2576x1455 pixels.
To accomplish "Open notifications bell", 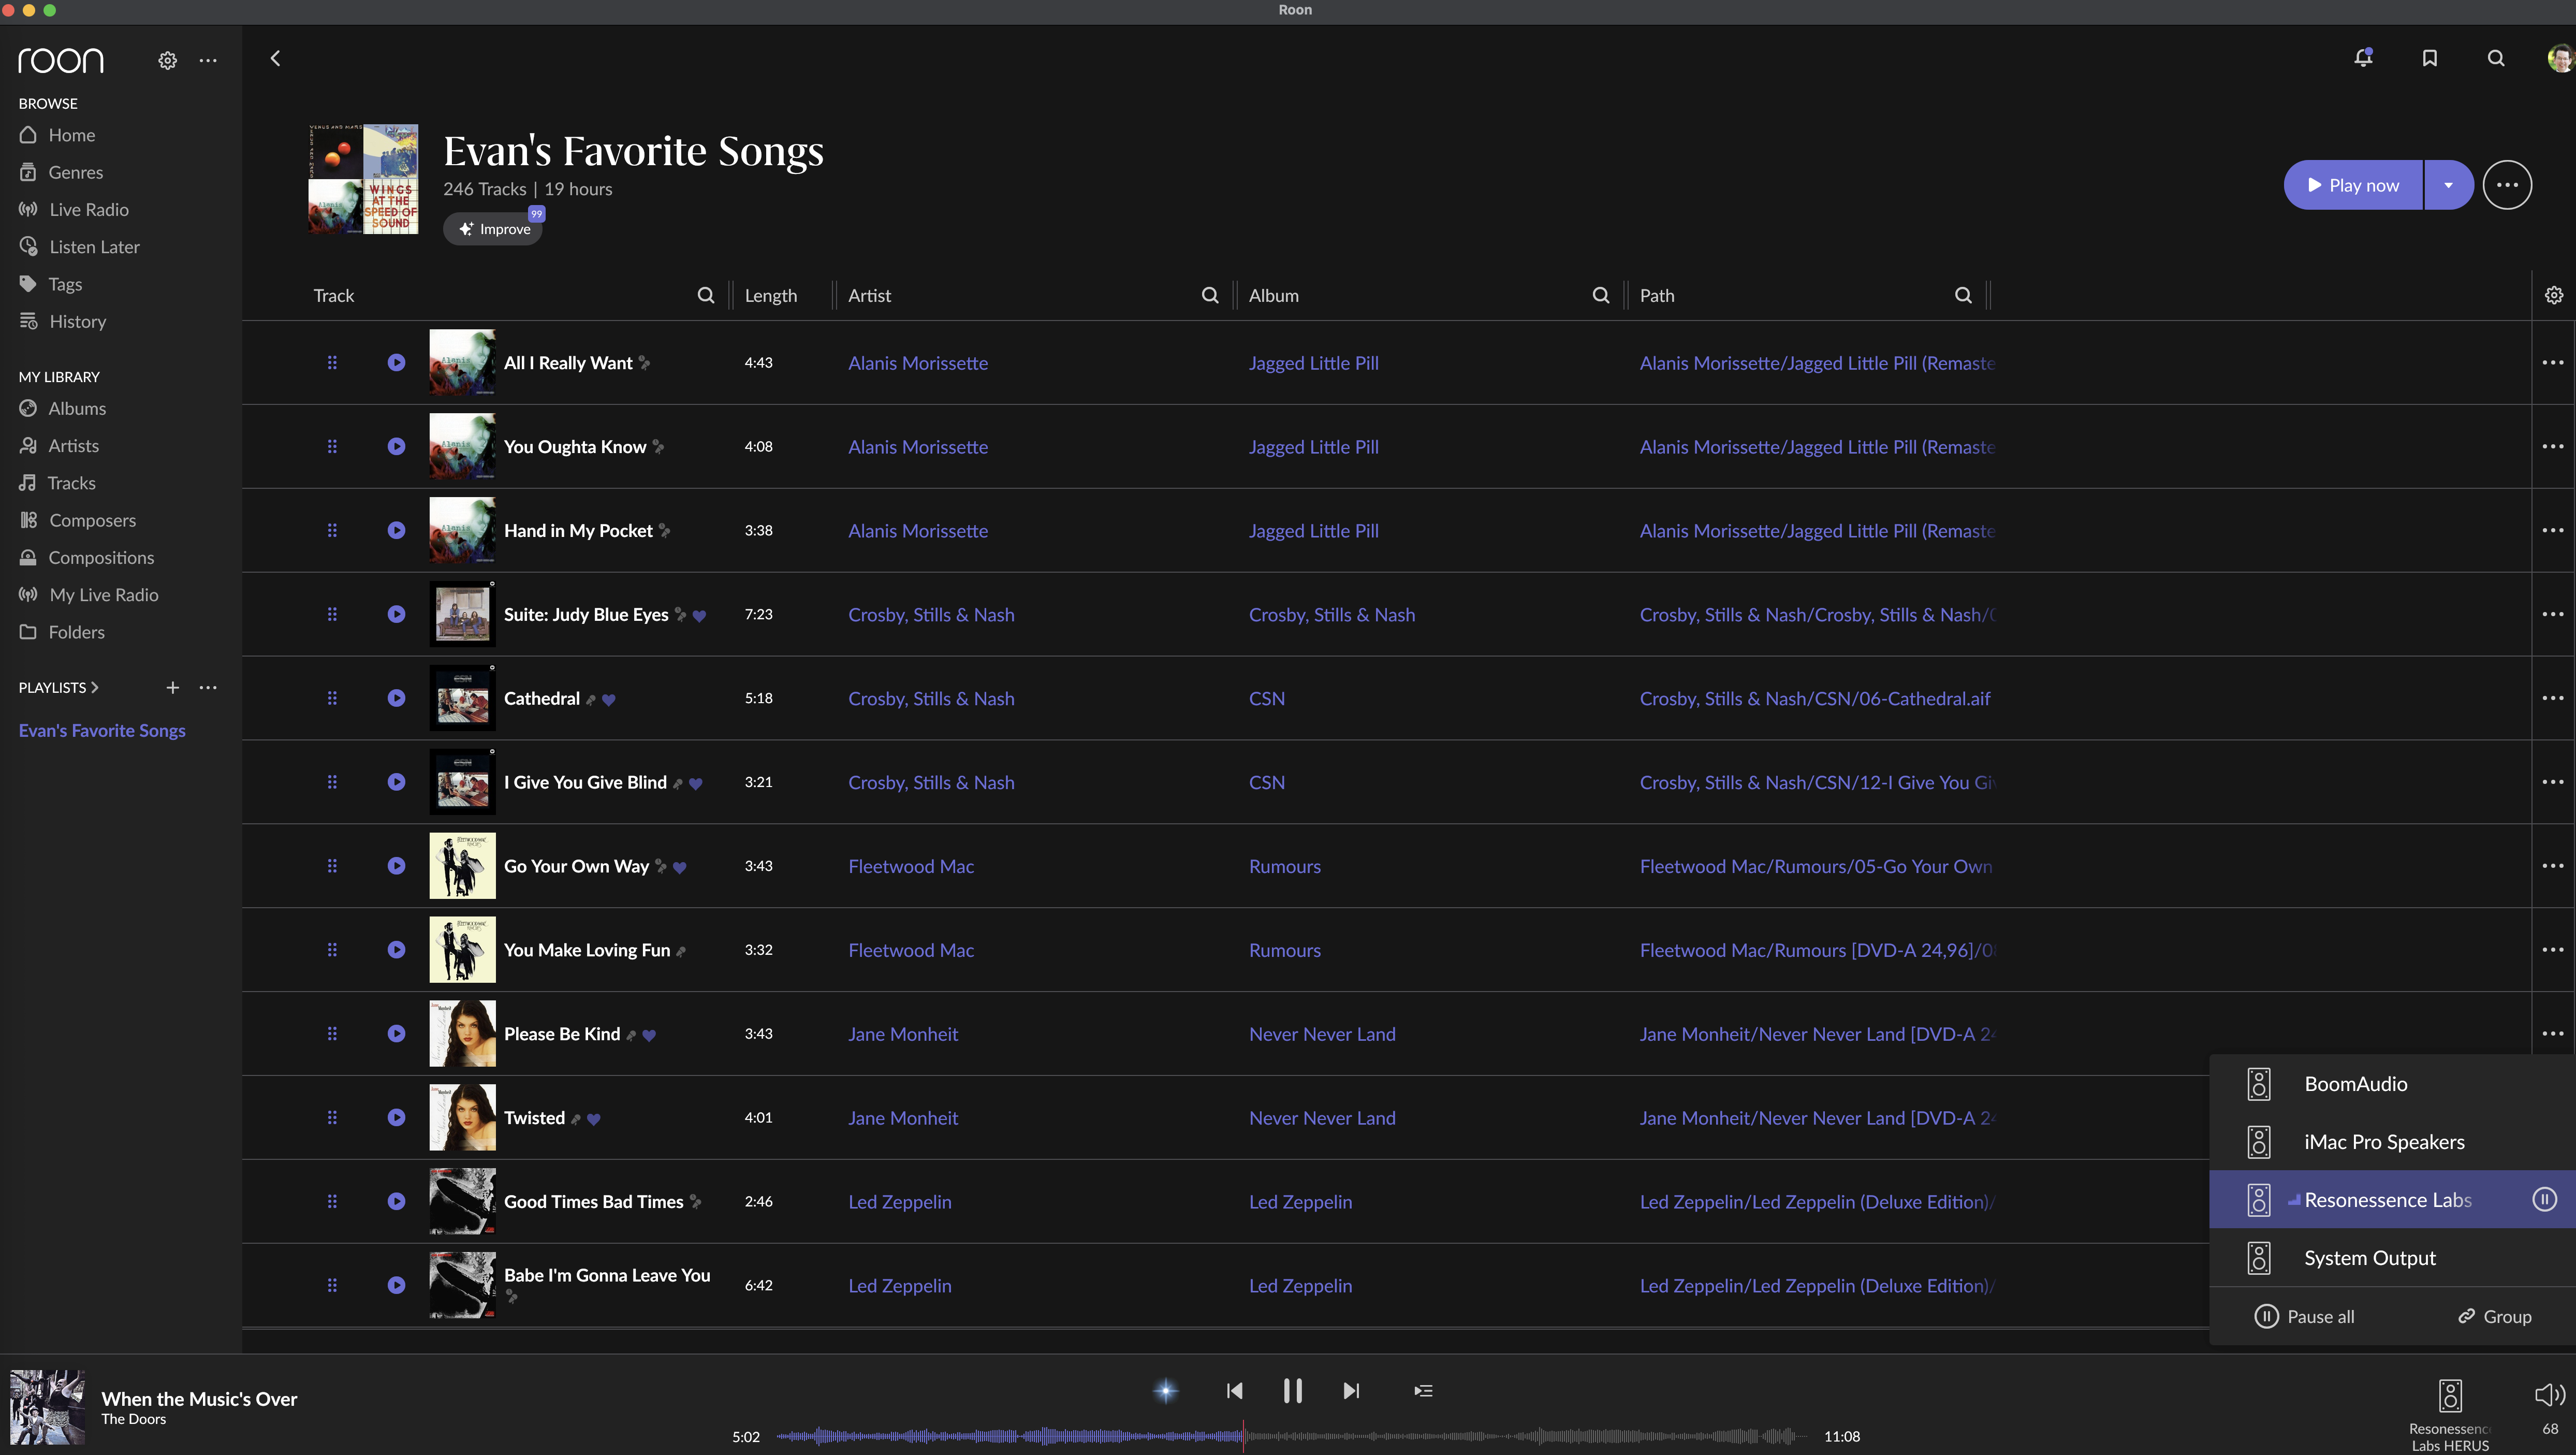I will [2363, 58].
